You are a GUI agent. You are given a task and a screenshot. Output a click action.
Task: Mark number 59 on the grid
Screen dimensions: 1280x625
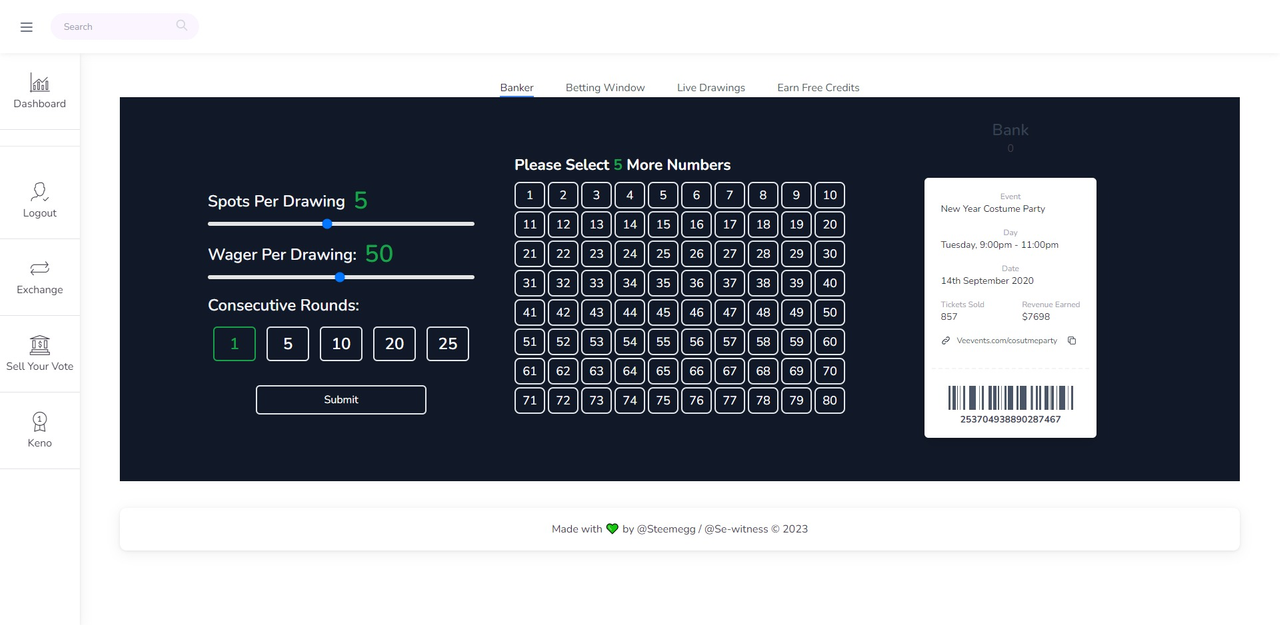coord(797,342)
